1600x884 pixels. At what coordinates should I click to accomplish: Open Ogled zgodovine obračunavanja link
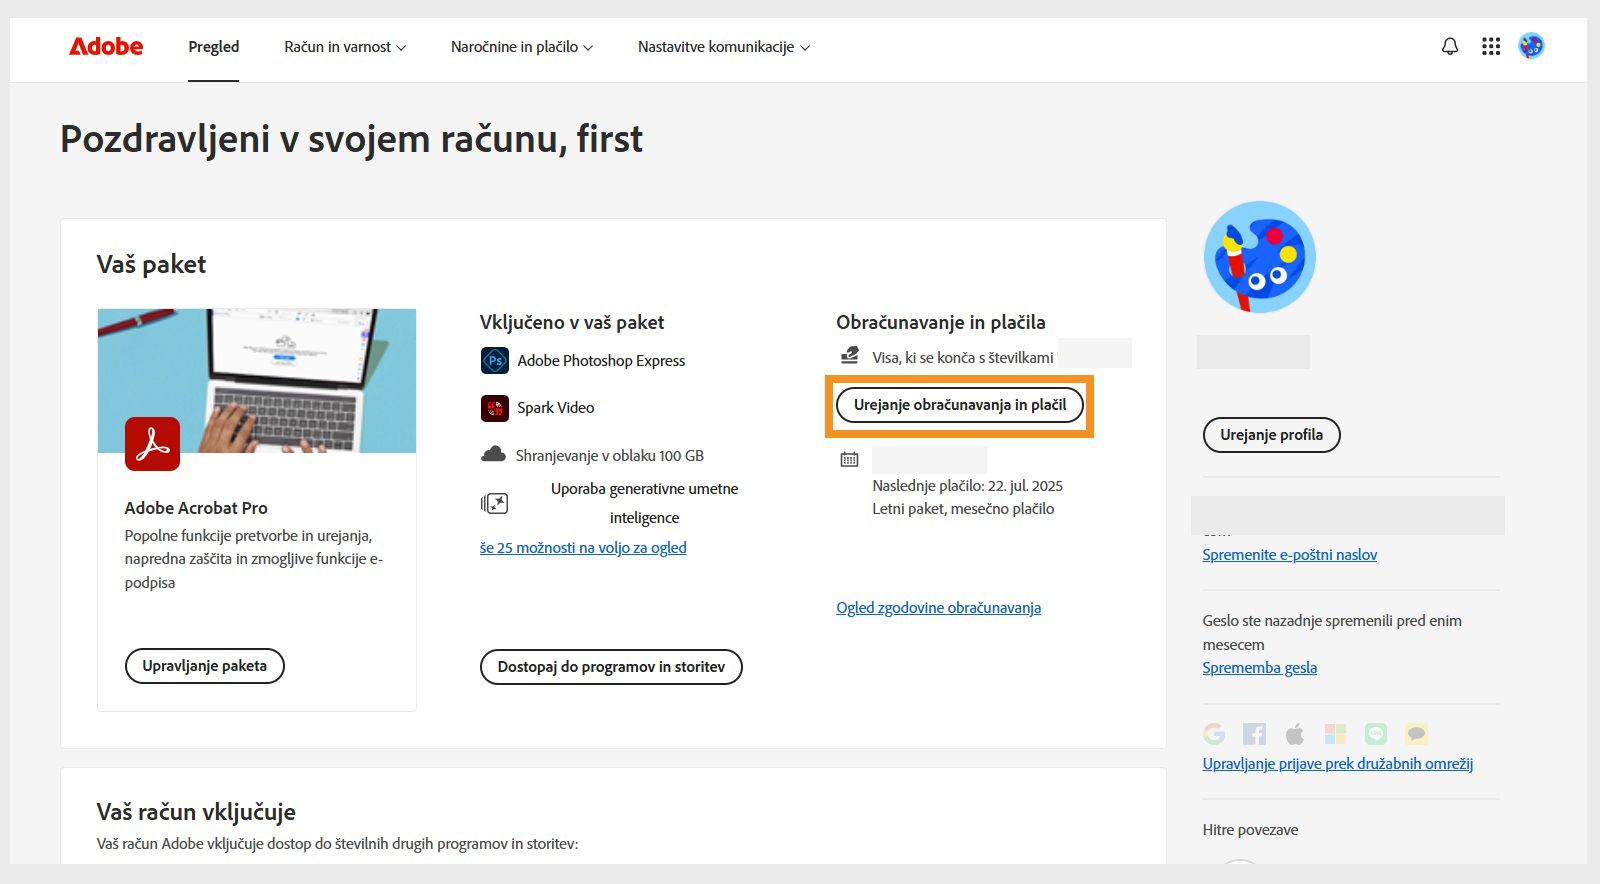[x=938, y=608]
